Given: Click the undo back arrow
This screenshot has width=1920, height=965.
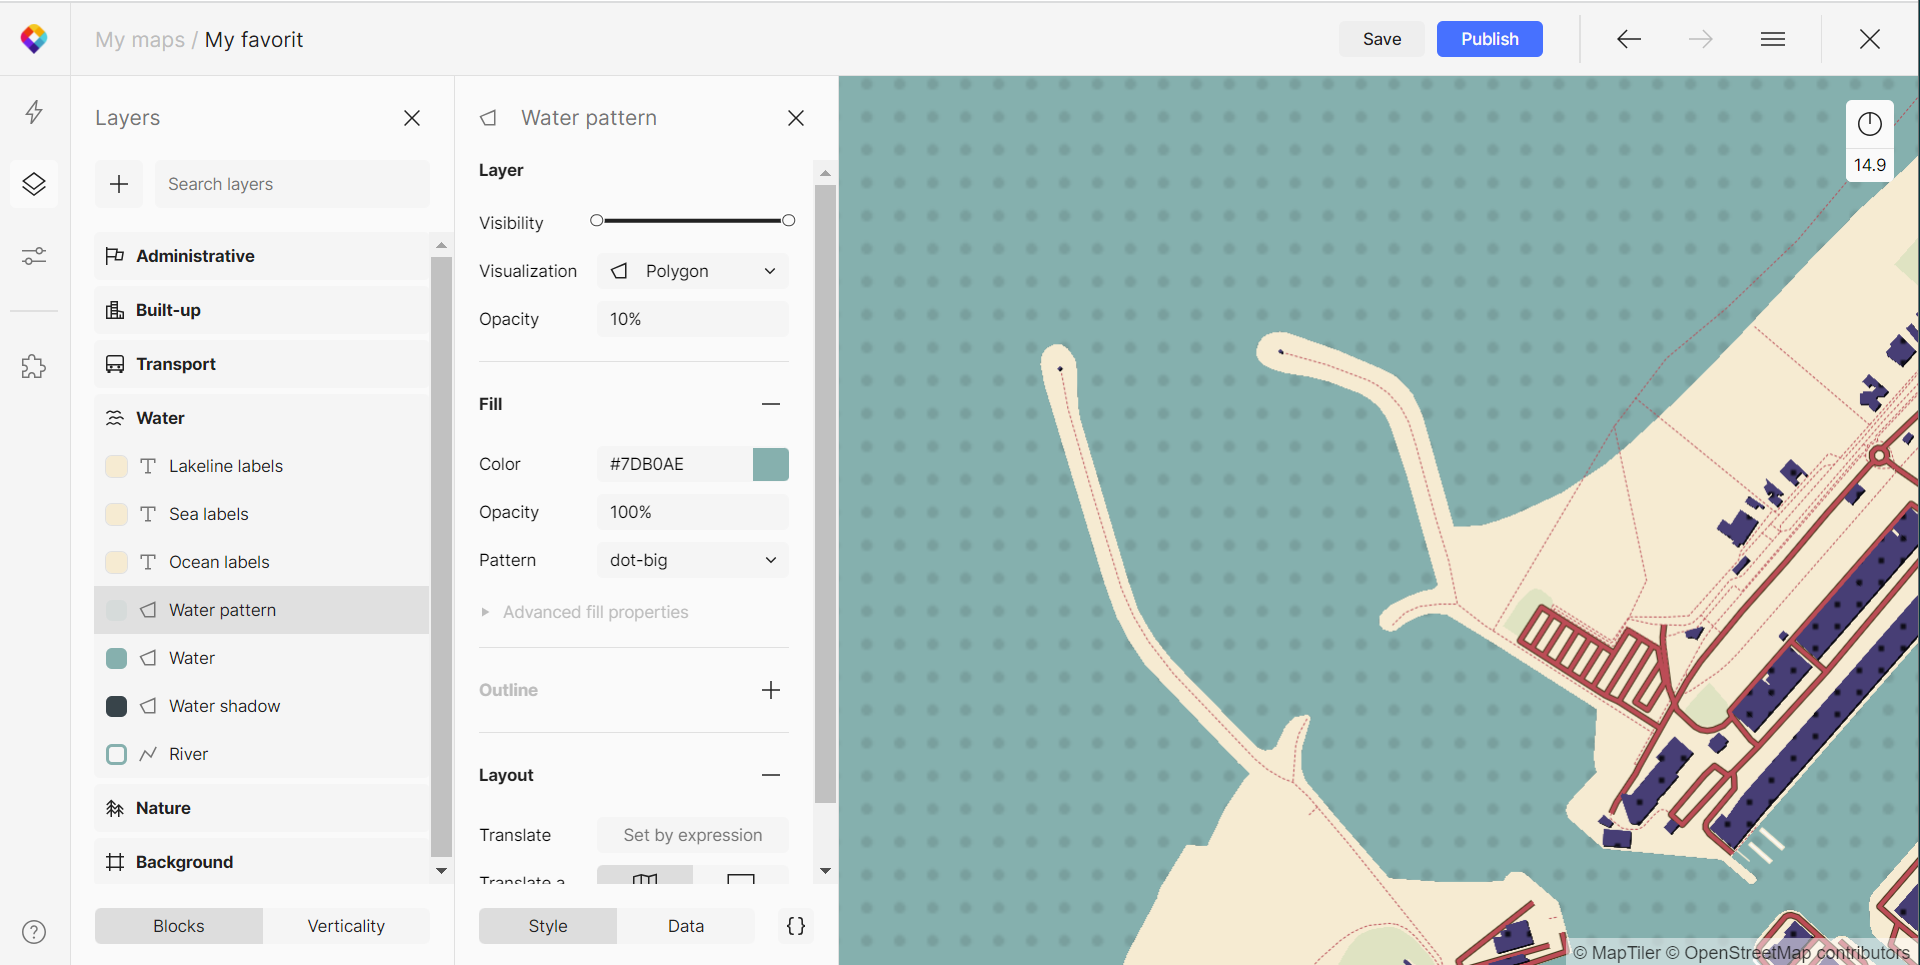Looking at the screenshot, I should pos(1628,39).
